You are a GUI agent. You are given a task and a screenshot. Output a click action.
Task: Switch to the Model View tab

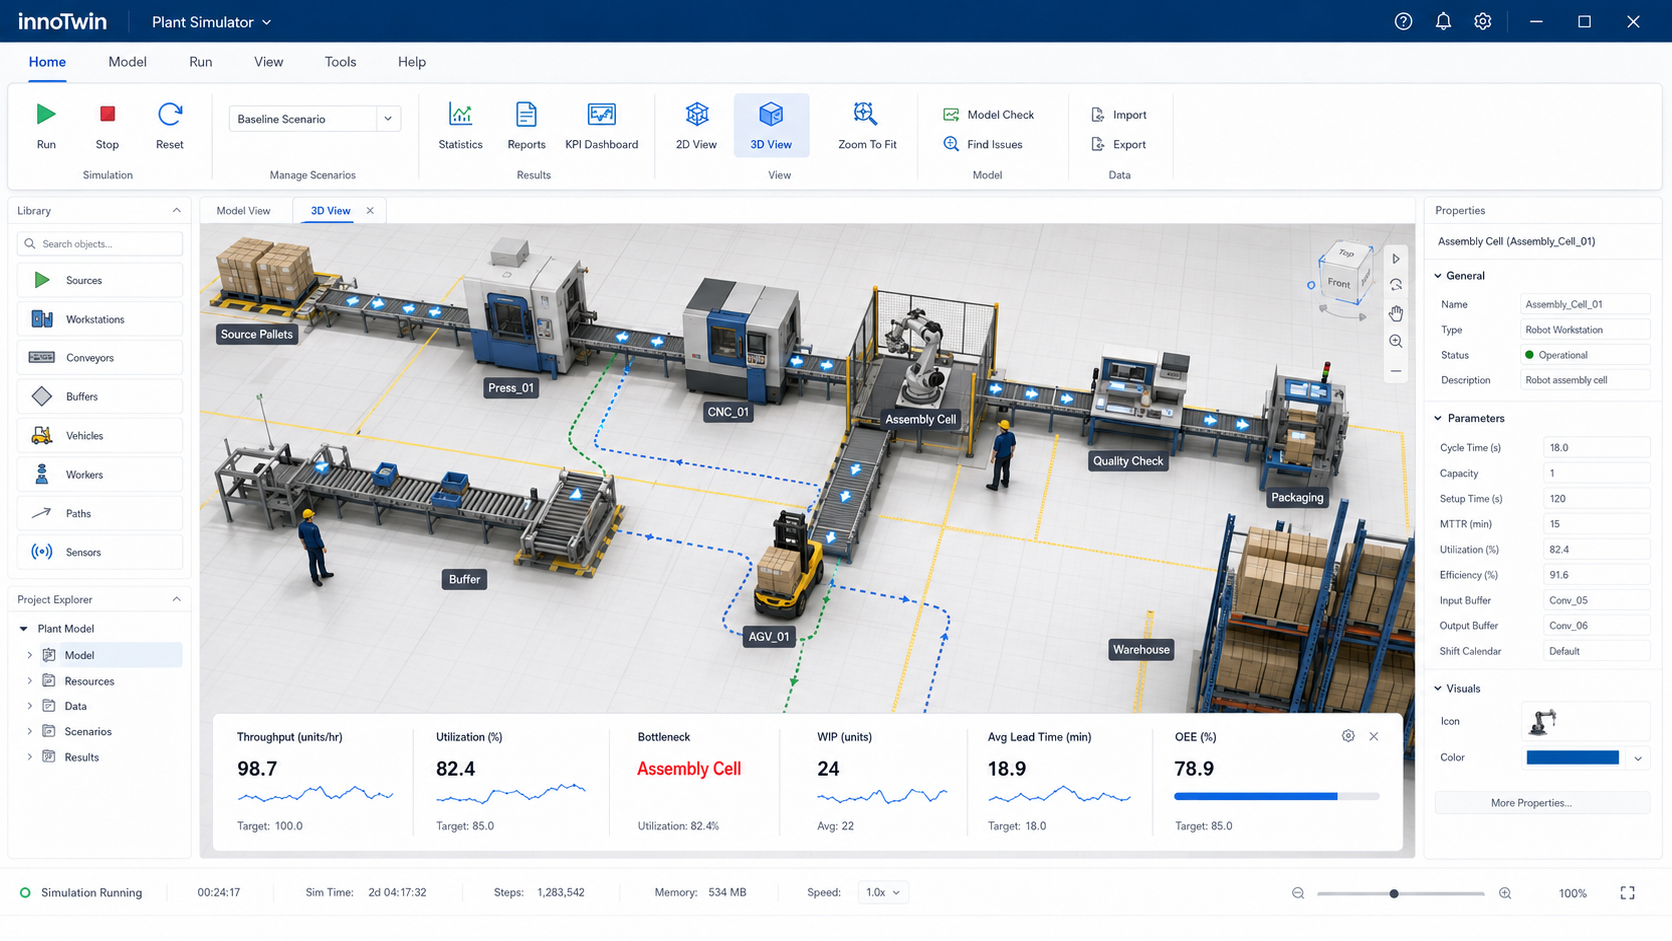pos(244,211)
